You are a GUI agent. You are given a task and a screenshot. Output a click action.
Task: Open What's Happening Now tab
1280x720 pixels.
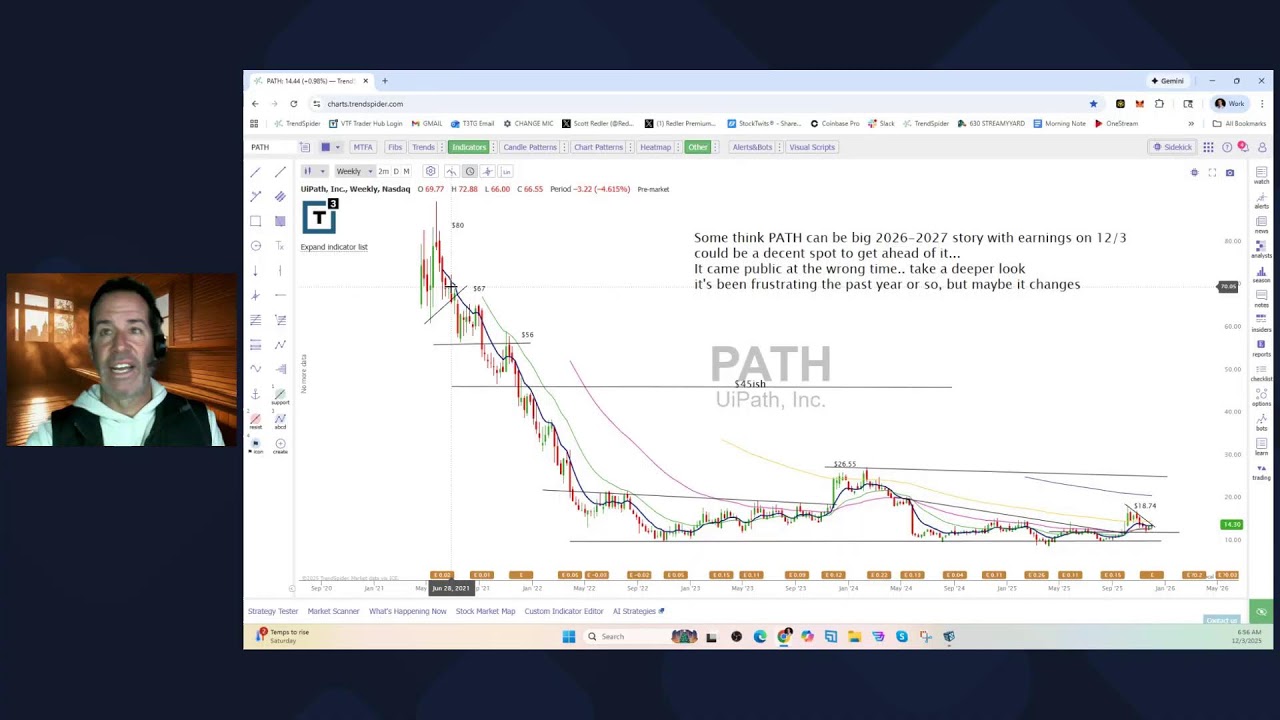(408, 611)
